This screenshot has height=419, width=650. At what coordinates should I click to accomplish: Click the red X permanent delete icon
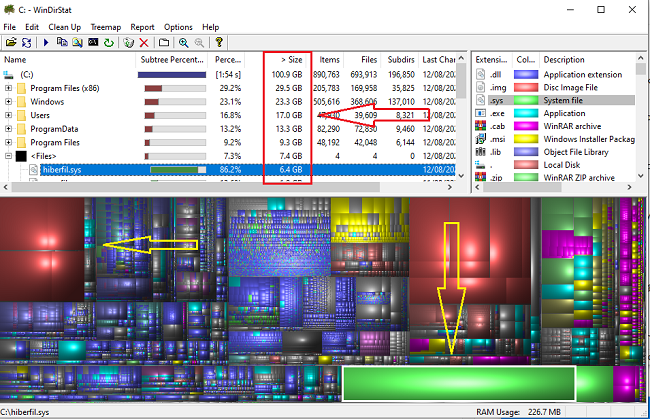pyautogui.click(x=144, y=42)
